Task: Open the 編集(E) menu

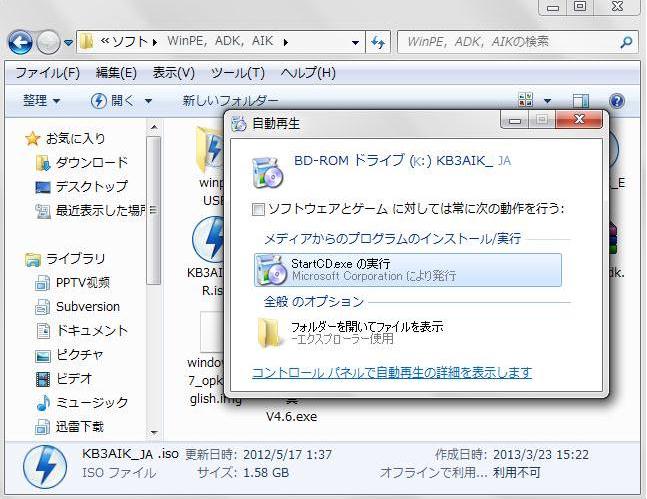Action: 116,73
